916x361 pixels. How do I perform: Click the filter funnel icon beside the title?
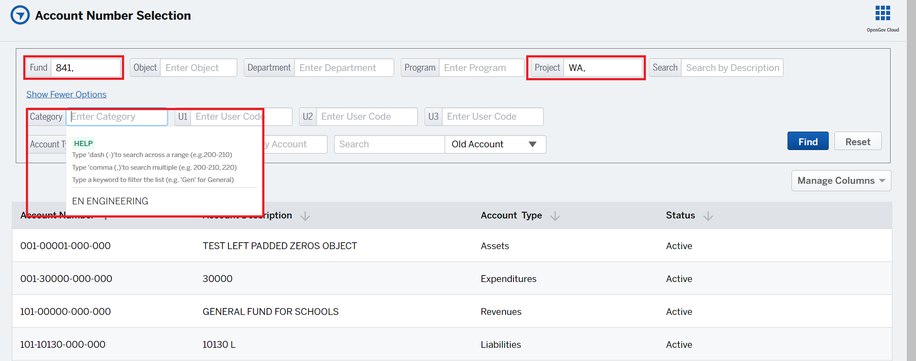click(20, 16)
